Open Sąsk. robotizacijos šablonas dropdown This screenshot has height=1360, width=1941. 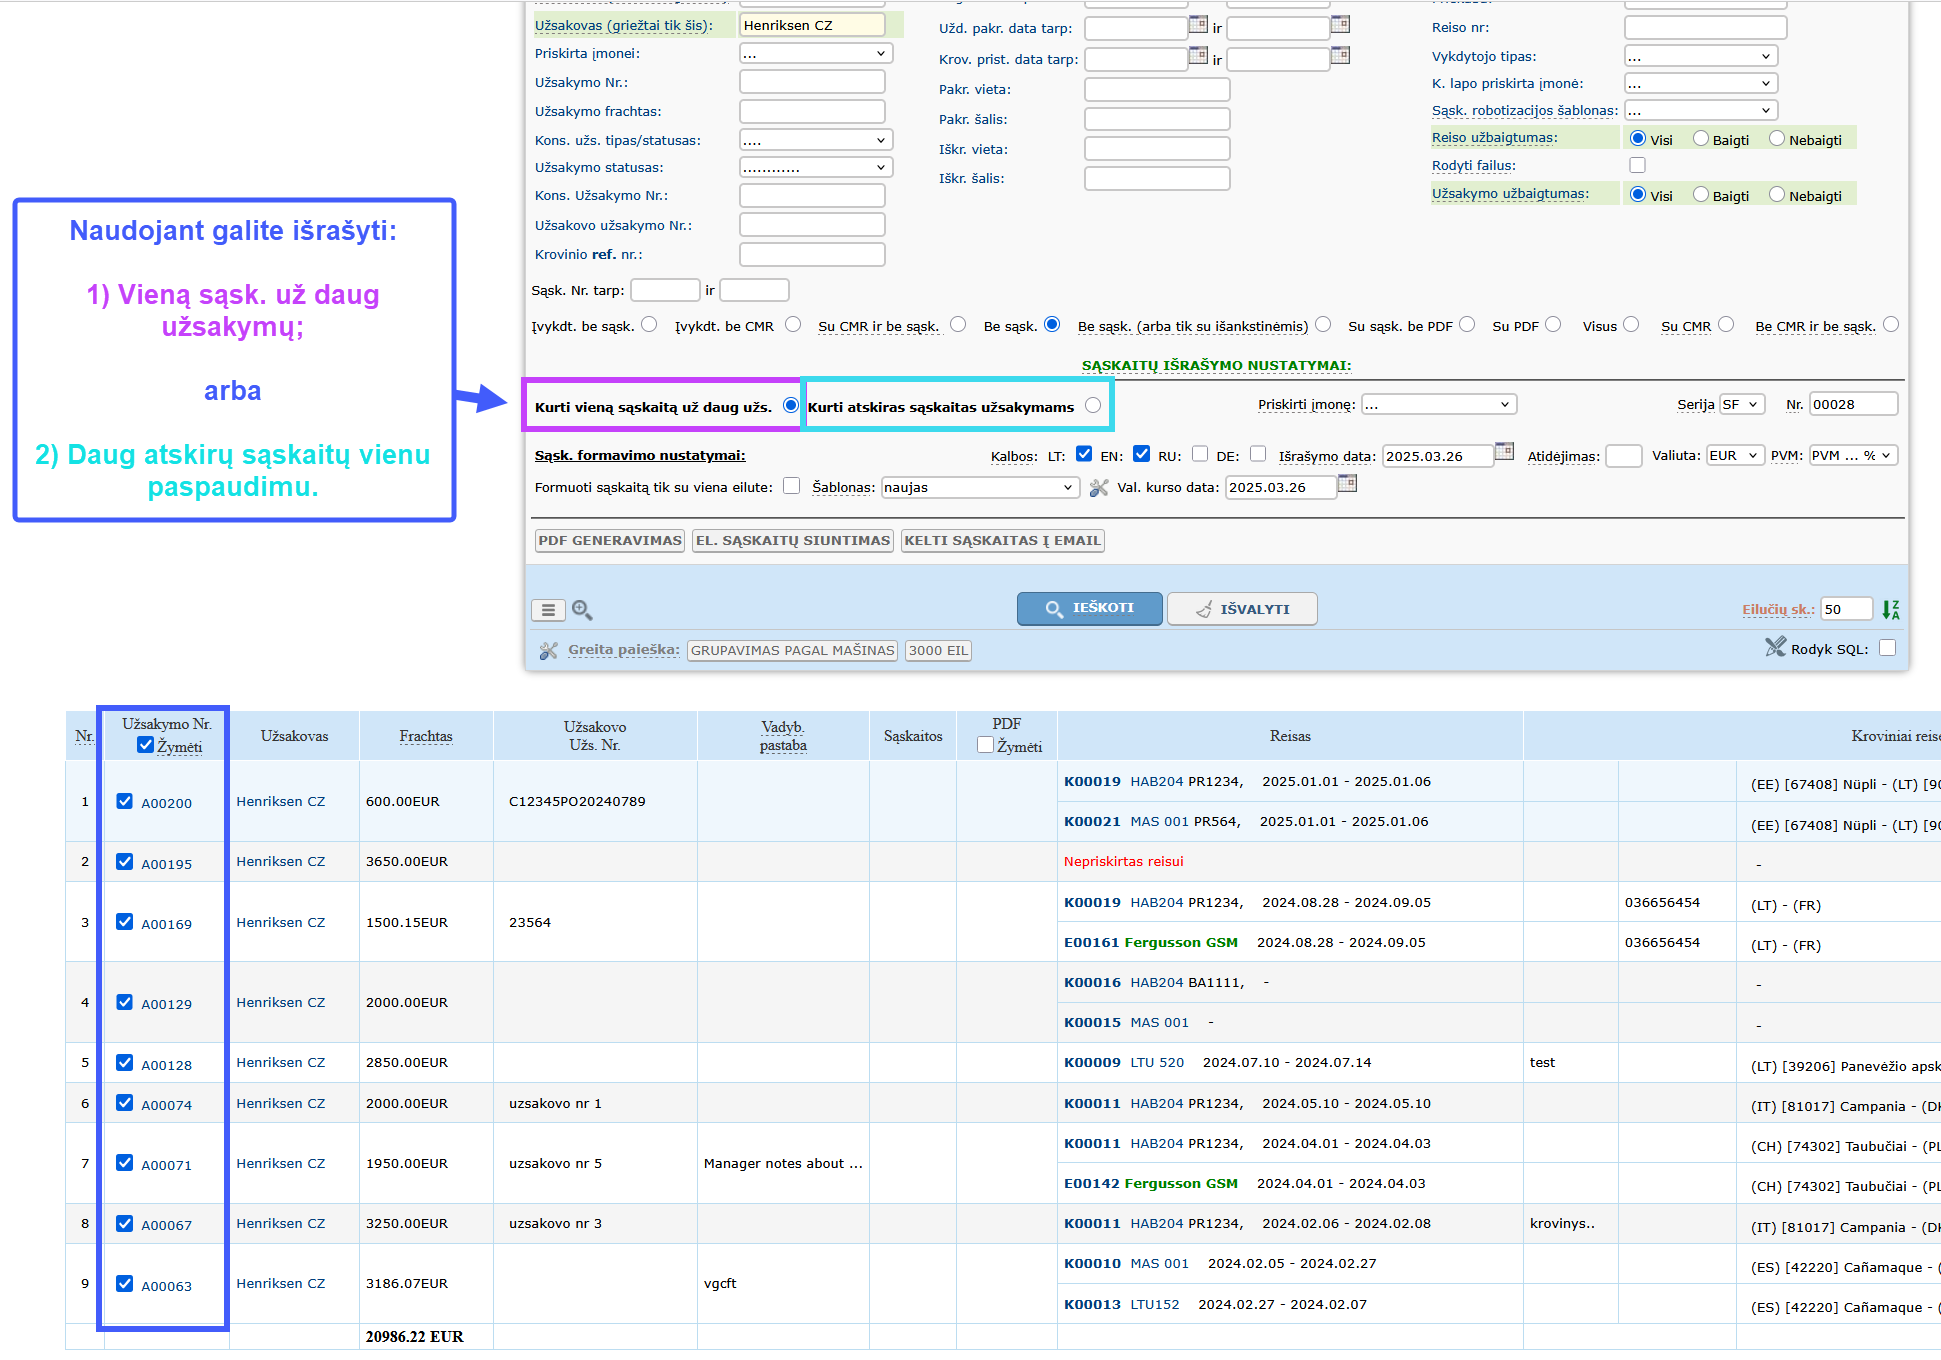pyautogui.click(x=1700, y=110)
